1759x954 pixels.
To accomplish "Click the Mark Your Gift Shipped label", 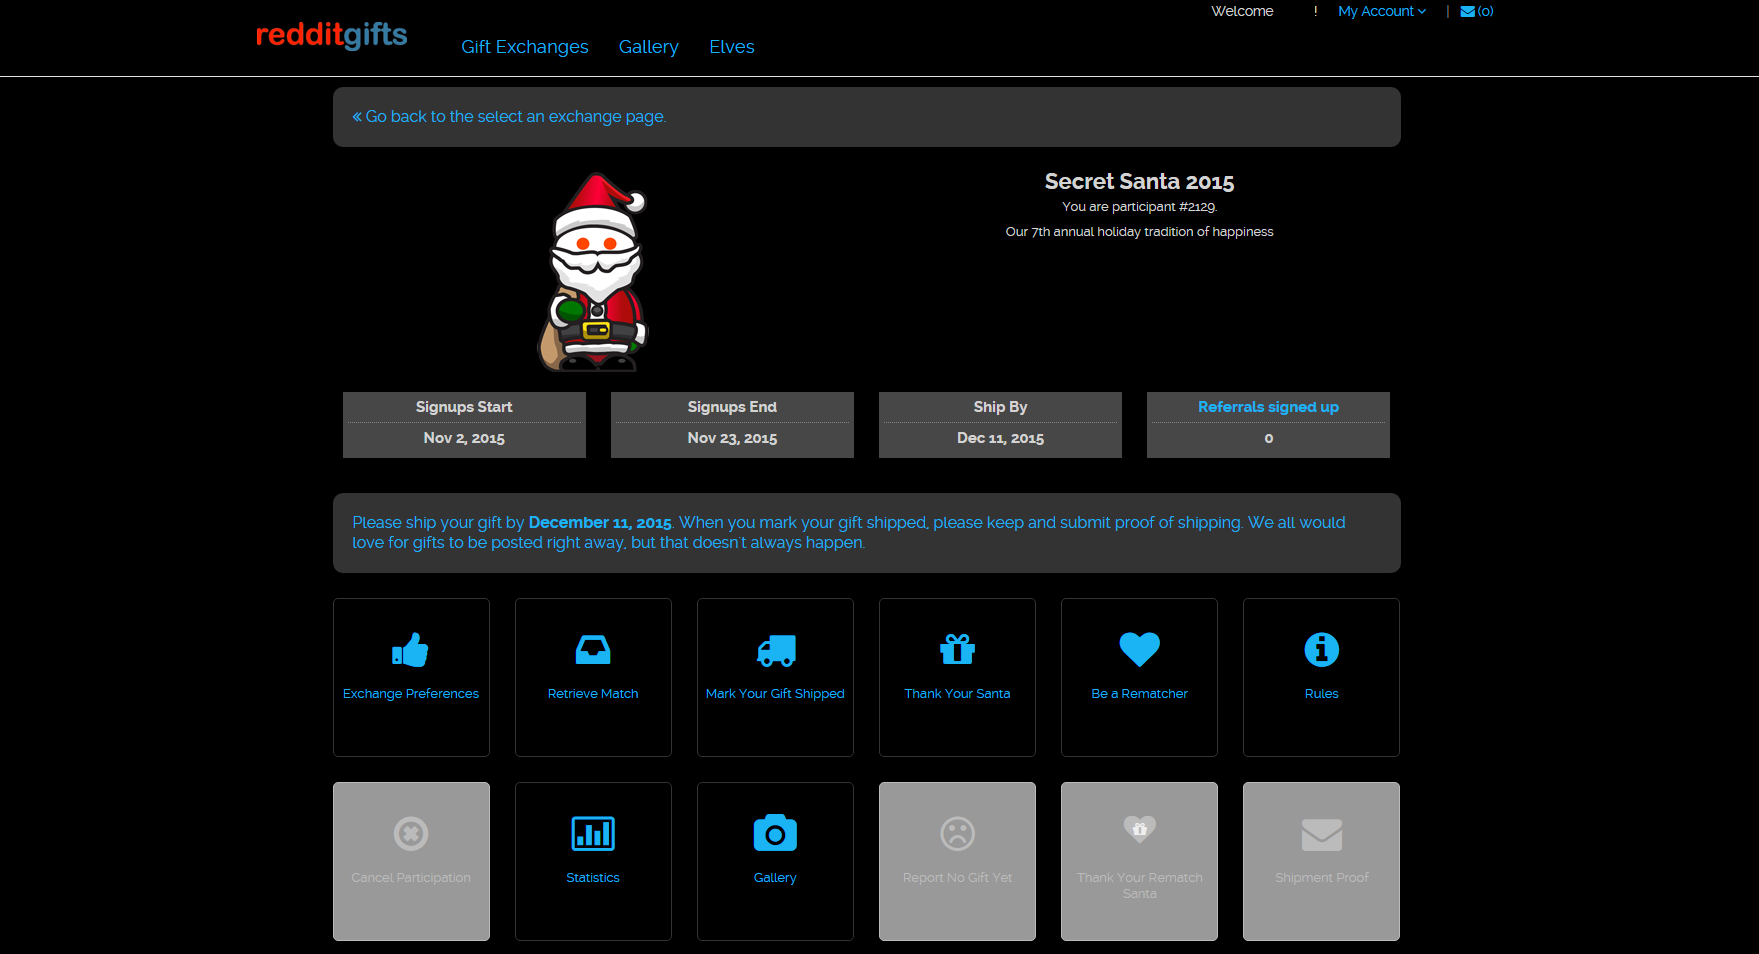I will pyautogui.click(x=775, y=694).
